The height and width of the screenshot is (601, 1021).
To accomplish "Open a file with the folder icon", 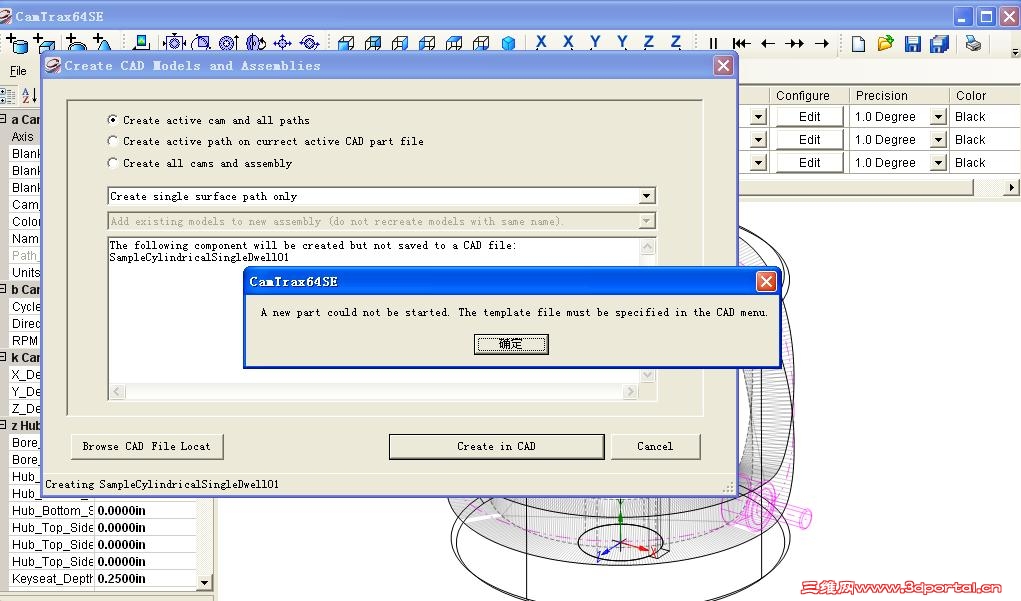I will pyautogui.click(x=885, y=44).
